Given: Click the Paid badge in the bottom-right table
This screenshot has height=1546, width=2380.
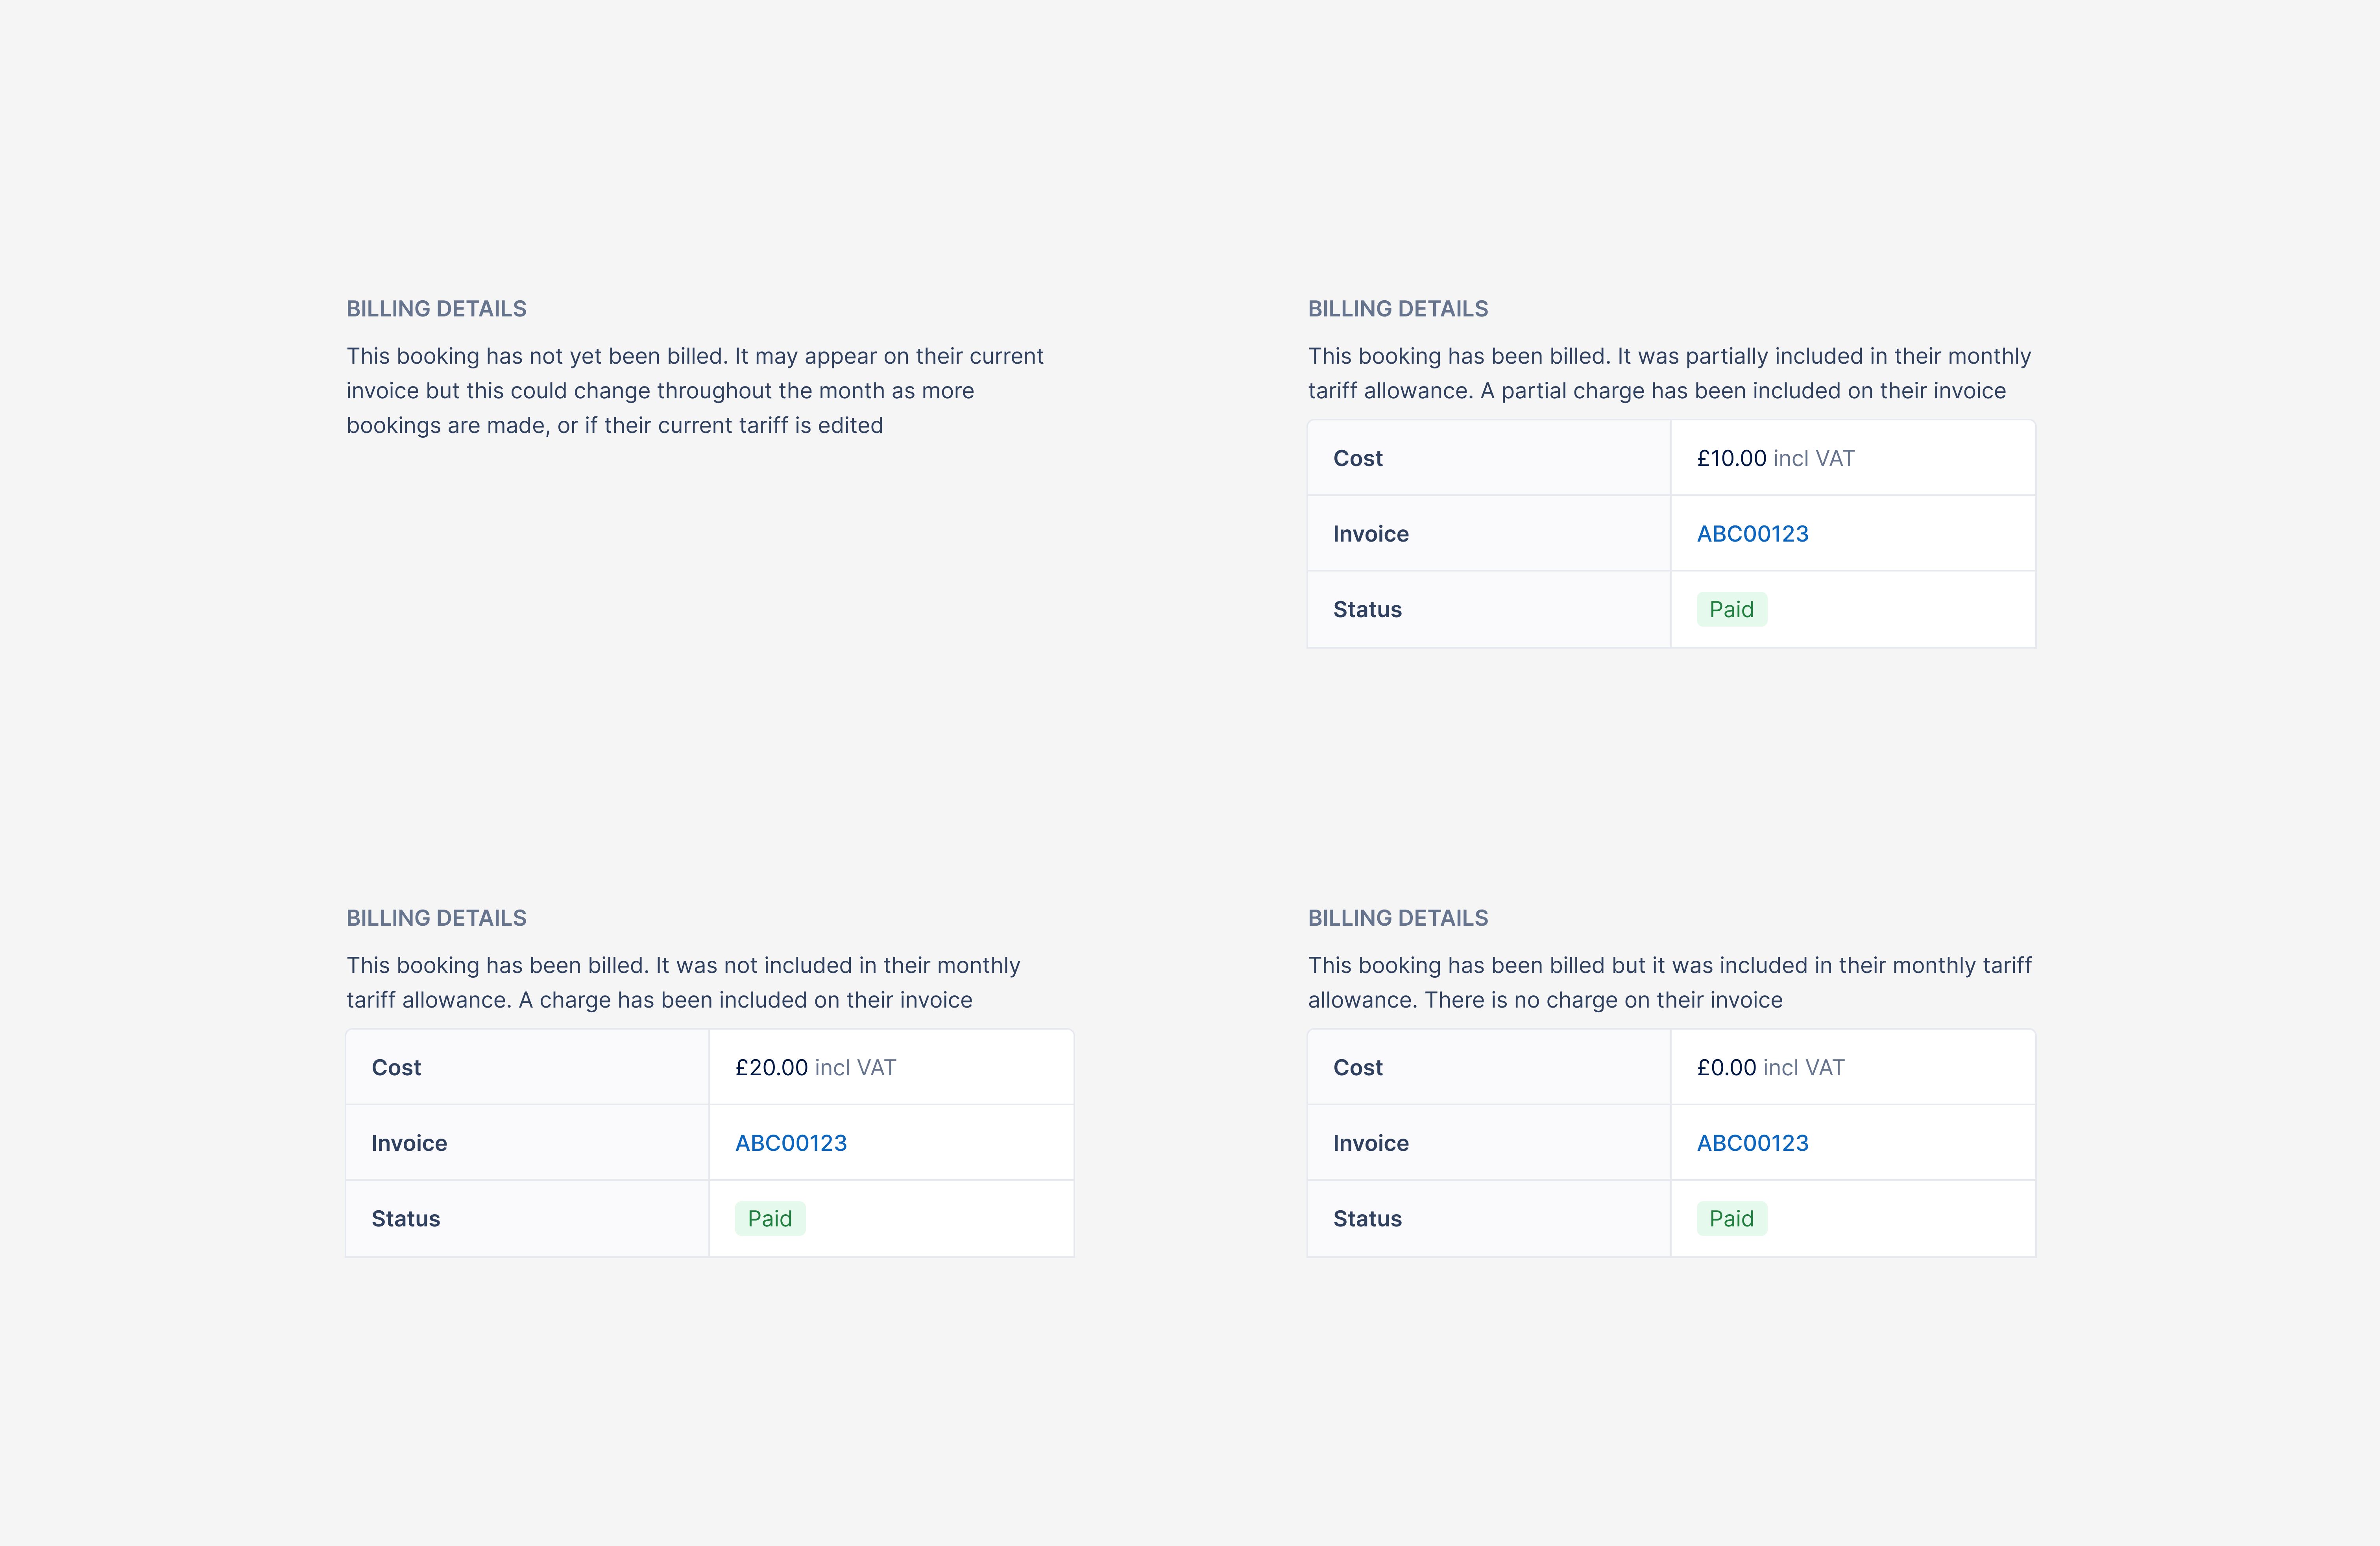Looking at the screenshot, I should [1731, 1218].
